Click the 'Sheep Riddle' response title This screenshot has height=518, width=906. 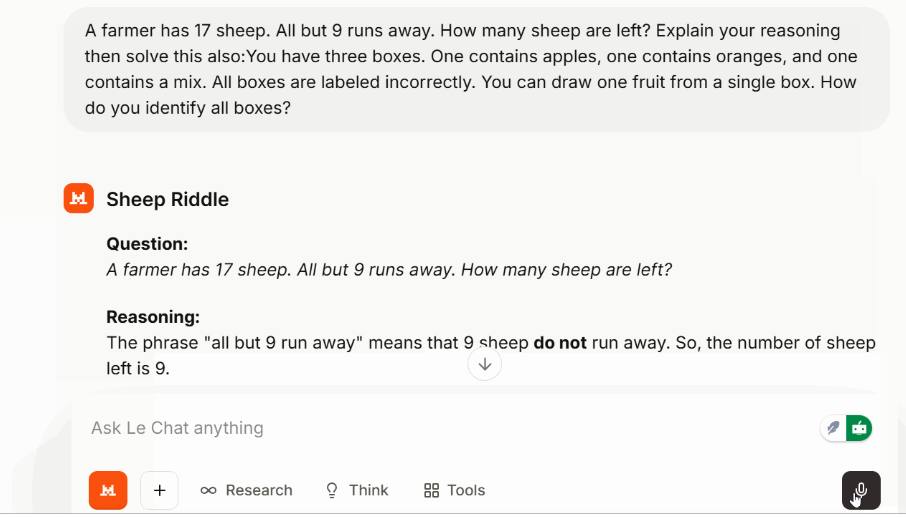[x=168, y=199]
